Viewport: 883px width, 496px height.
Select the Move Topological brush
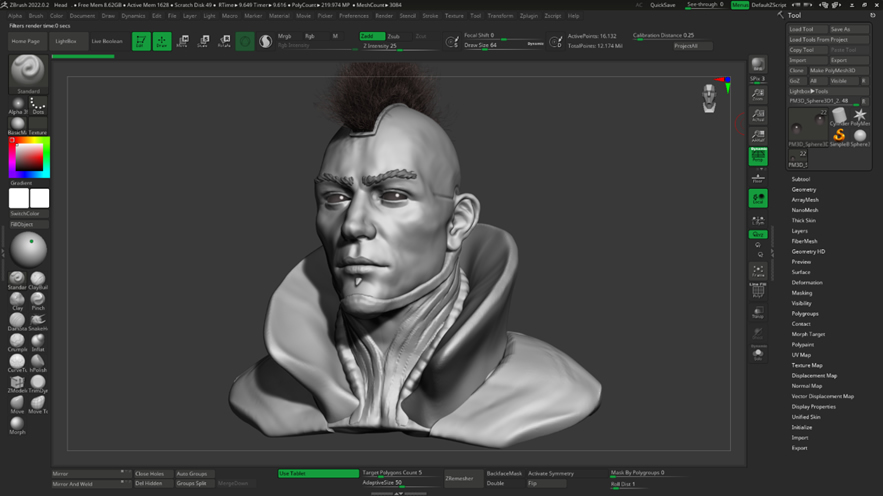pos(38,404)
